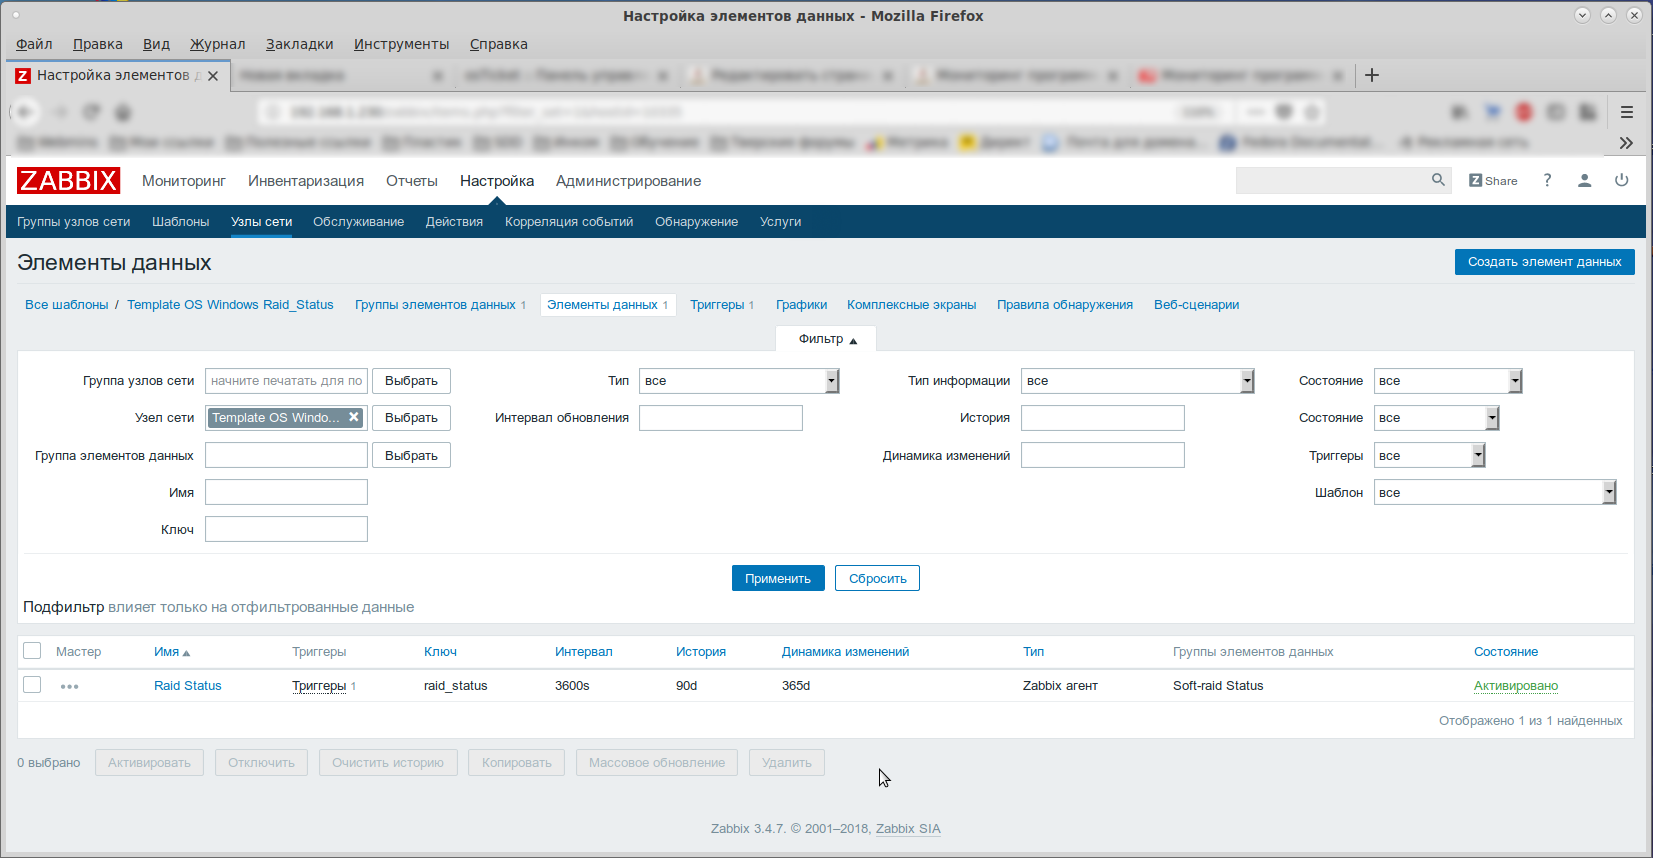This screenshot has height=858, width=1653.
Task: Open Template OS Windows Raid_Status link
Action: (x=230, y=305)
